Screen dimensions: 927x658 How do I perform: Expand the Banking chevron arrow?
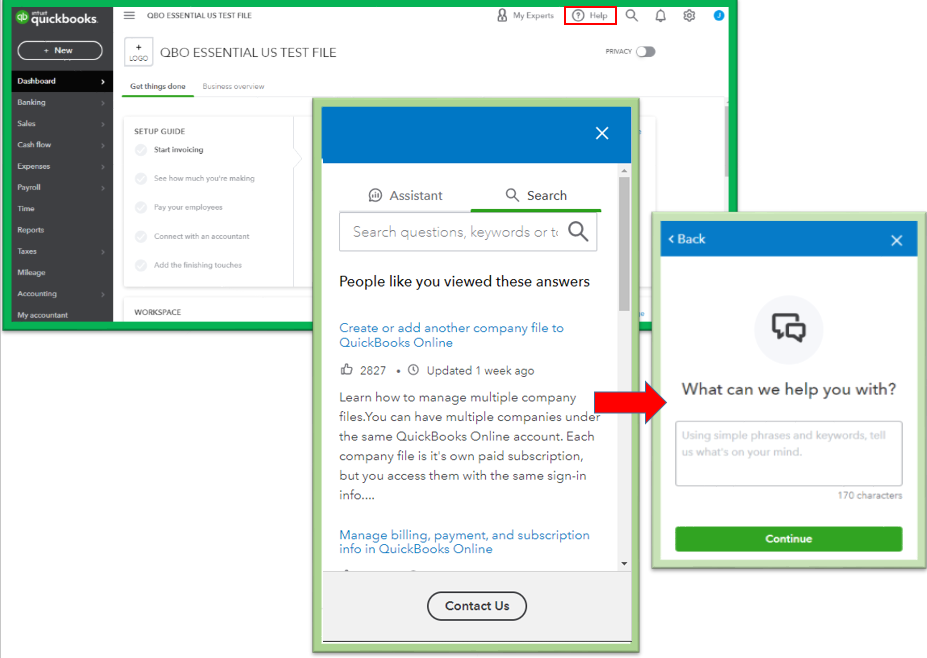coord(103,103)
